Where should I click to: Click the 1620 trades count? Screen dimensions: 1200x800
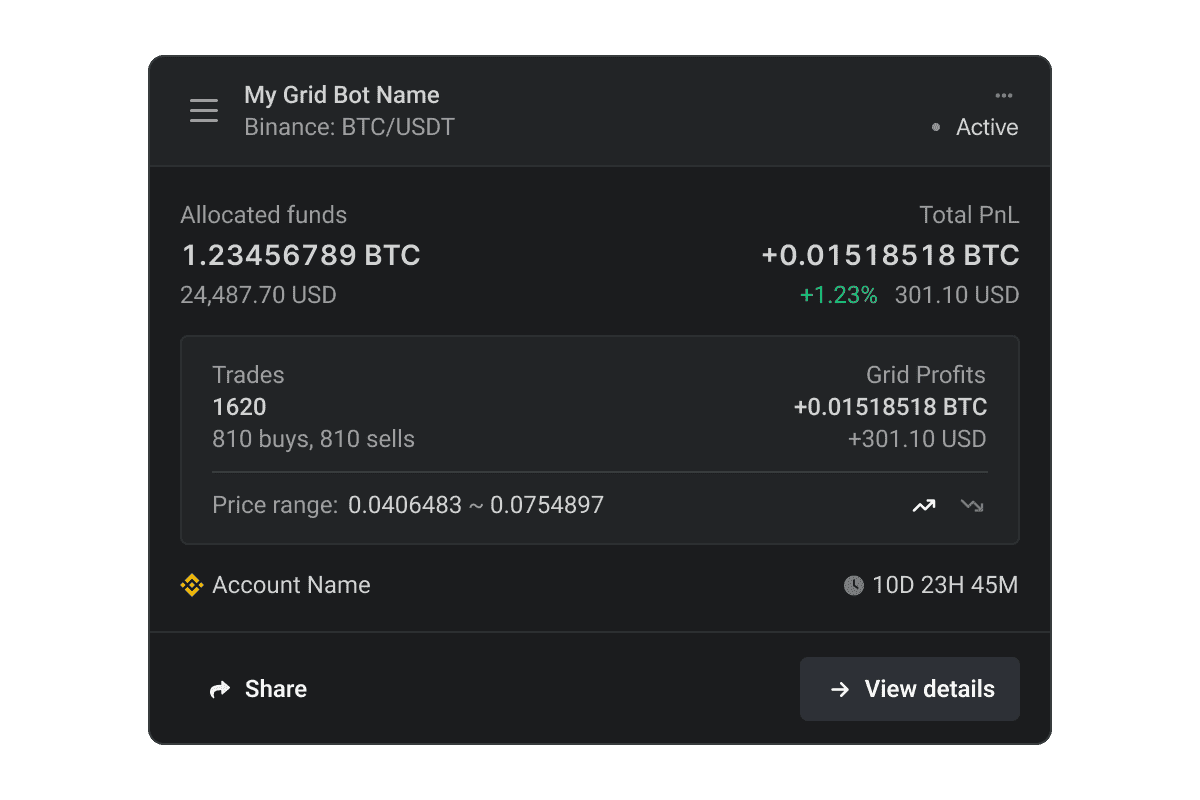coord(239,407)
